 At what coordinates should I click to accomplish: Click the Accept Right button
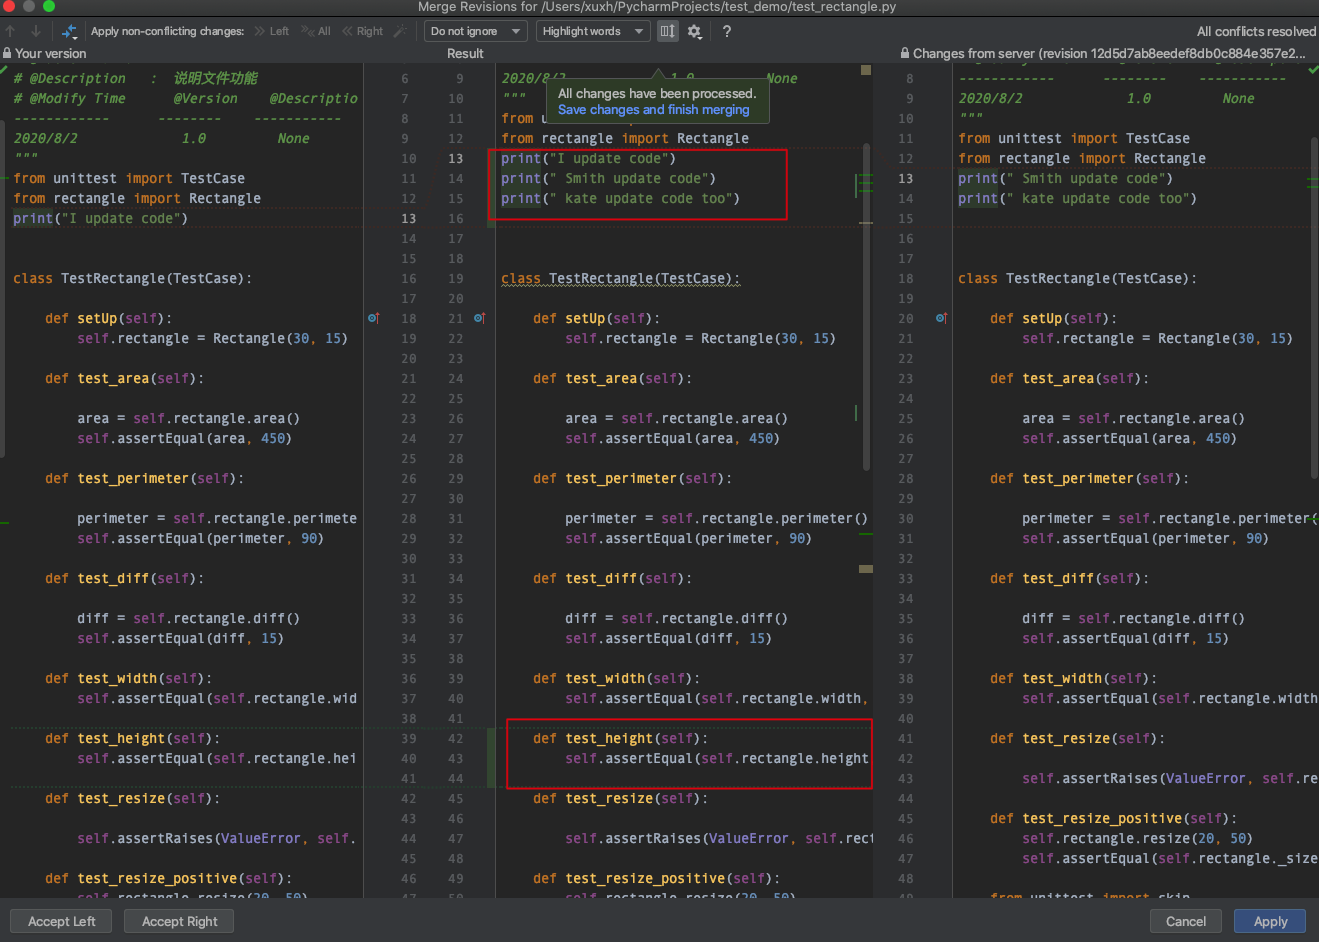point(180,921)
